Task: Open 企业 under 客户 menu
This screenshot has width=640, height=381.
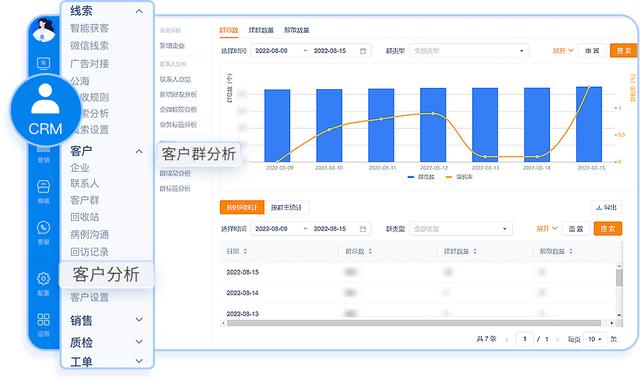Action: 80,167
